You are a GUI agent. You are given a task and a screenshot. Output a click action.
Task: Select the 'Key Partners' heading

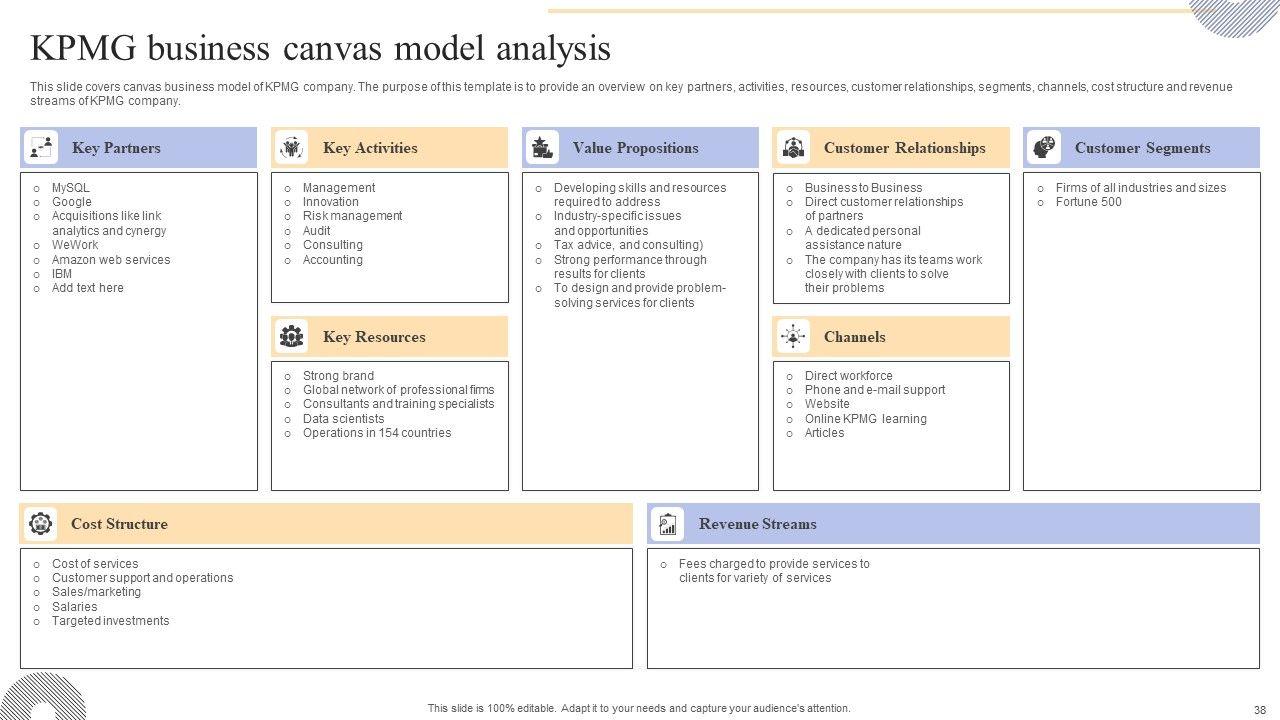(116, 148)
